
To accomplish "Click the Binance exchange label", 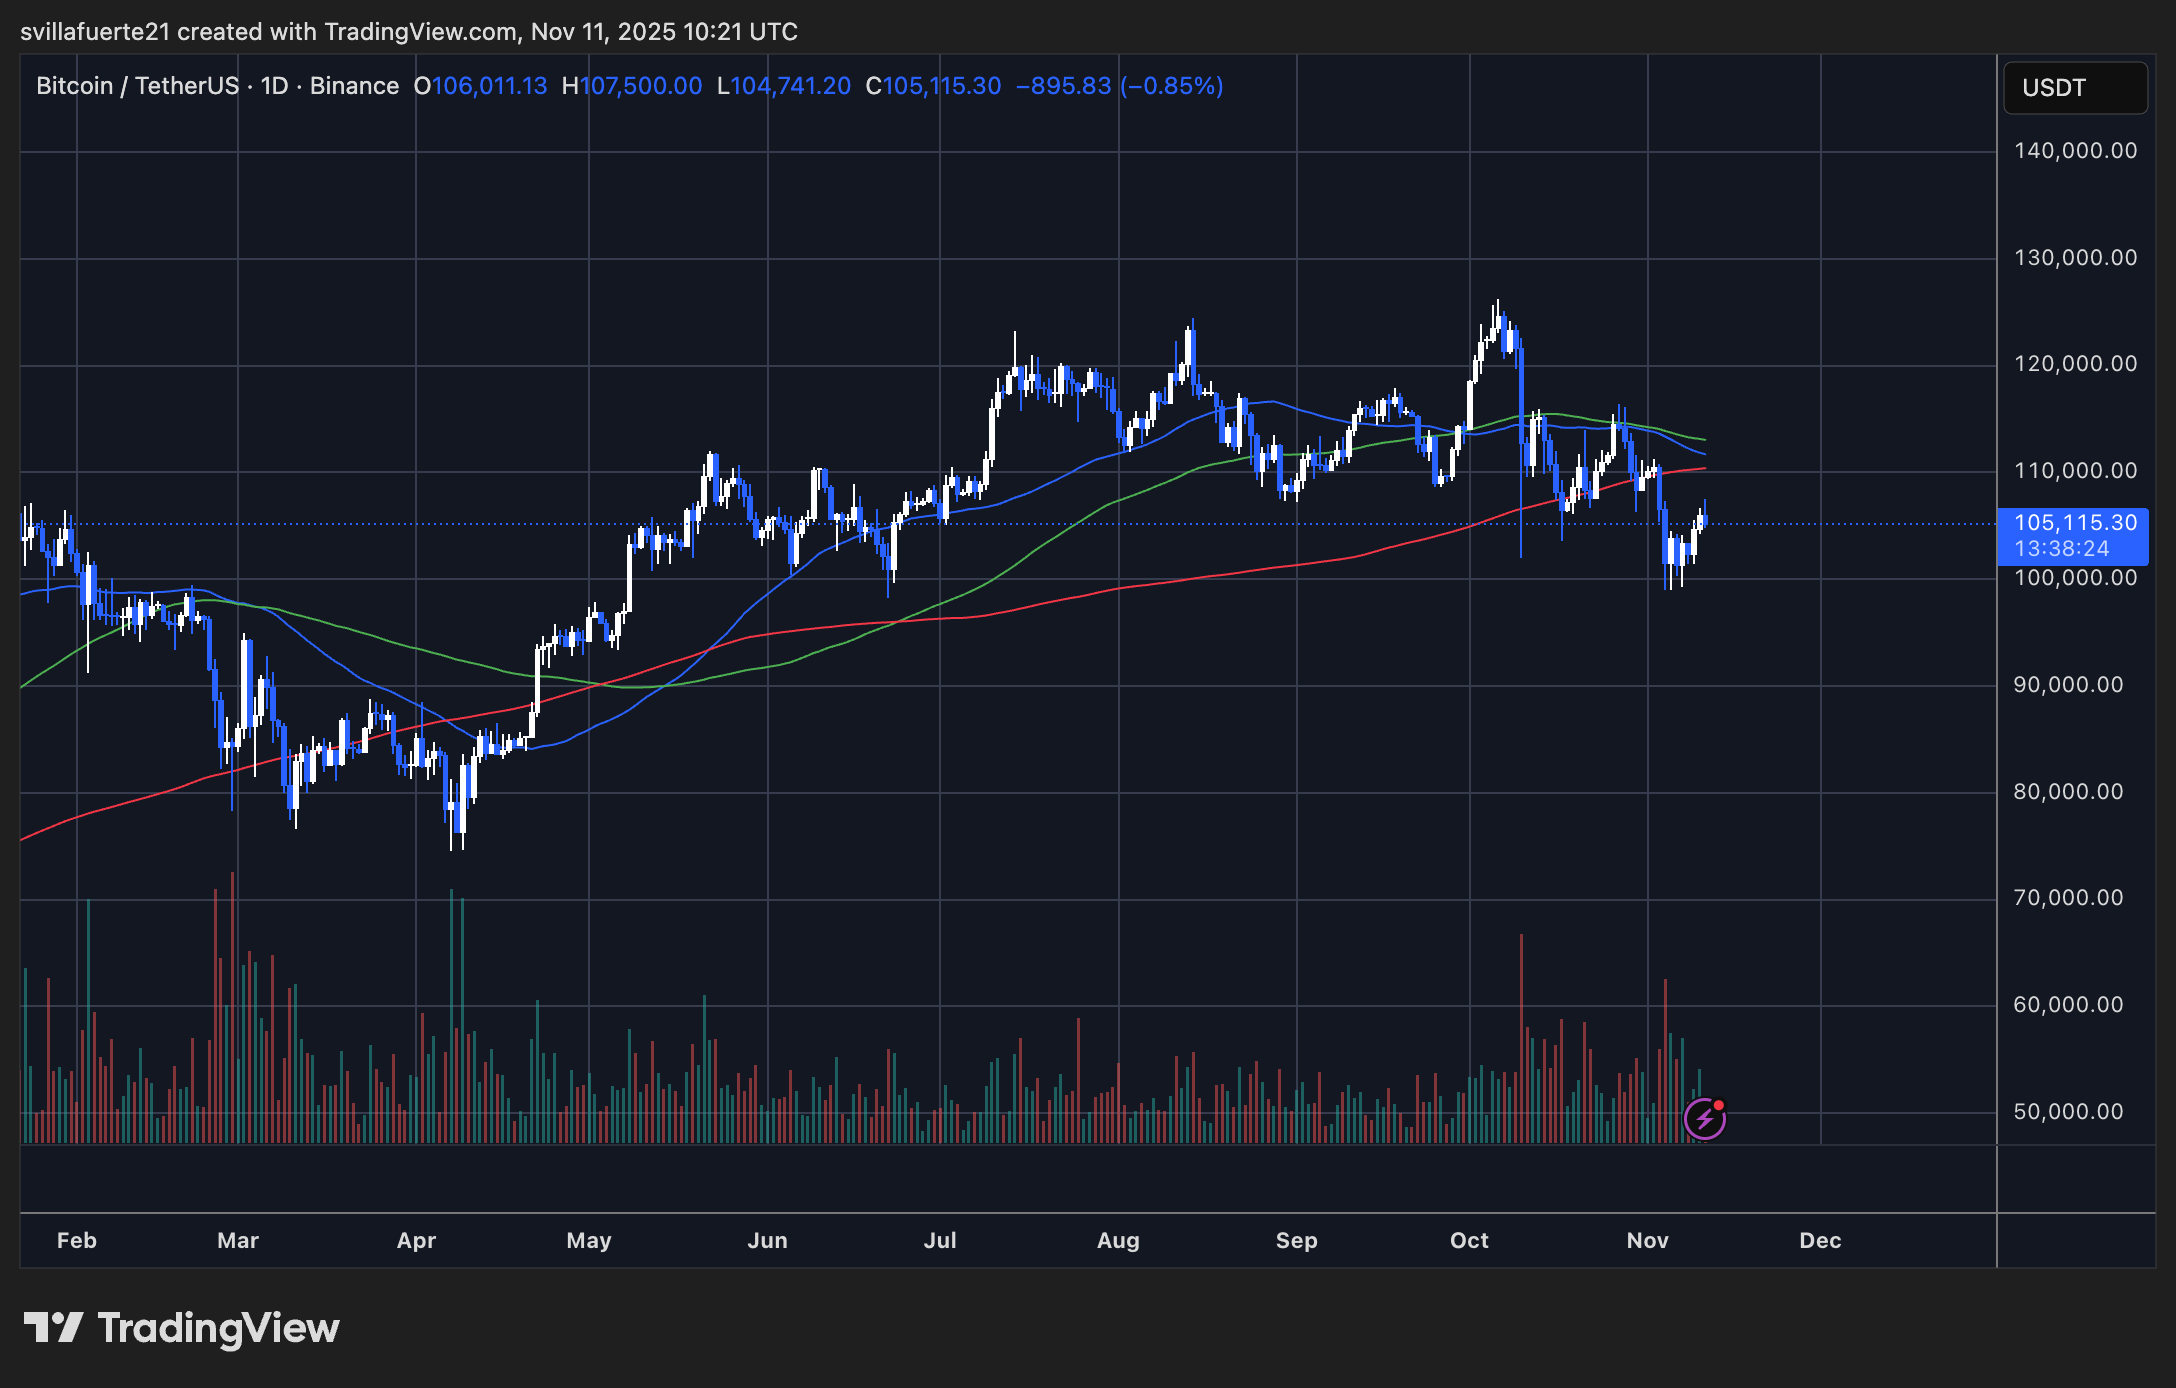I will 354,86.
